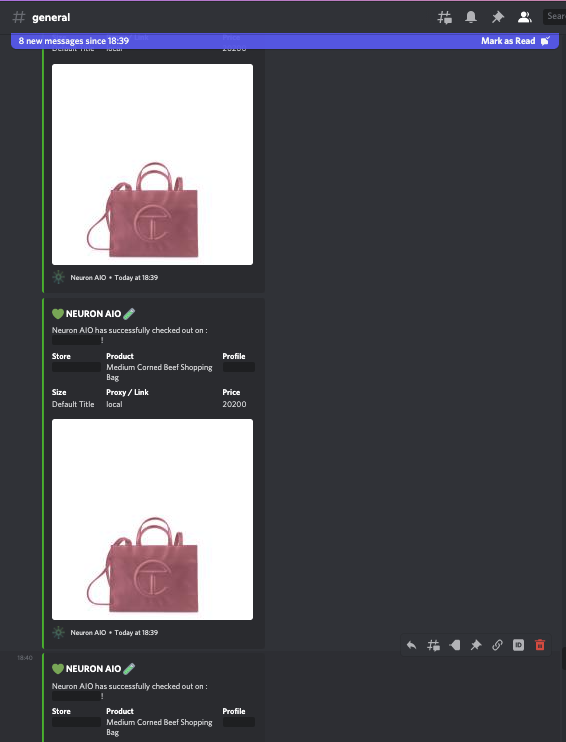Reply to message using arrow icon
The image size is (566, 742).
(x=412, y=645)
